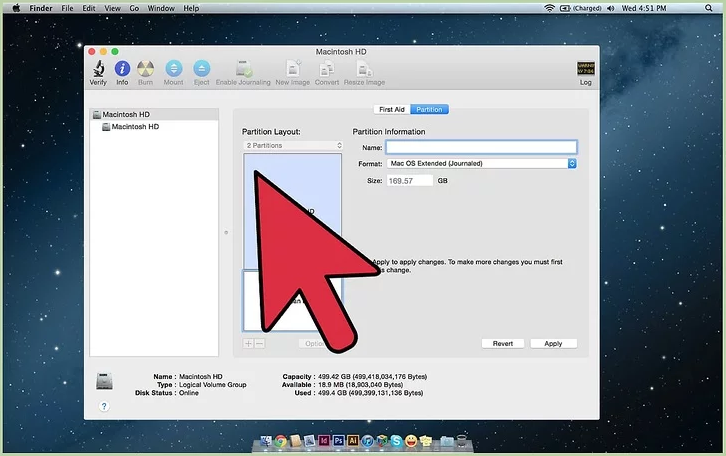Open the Go menu
Image resolution: width=726 pixels, height=456 pixels.
(134, 8)
